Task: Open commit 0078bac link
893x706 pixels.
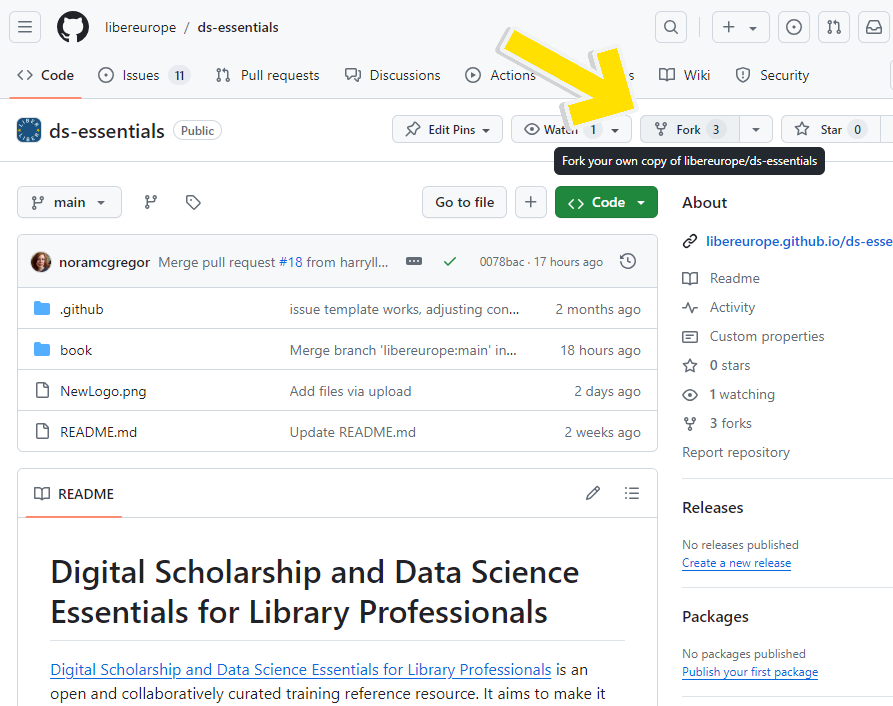Action: 502,262
